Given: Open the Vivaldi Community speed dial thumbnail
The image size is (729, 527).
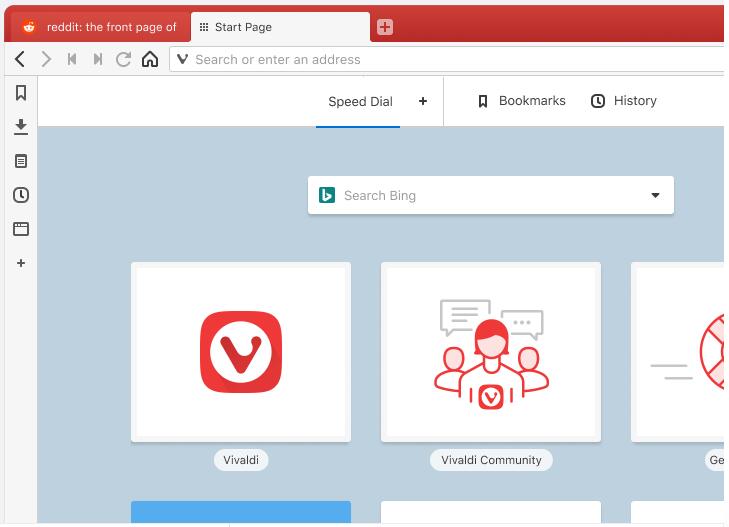Looking at the screenshot, I should tap(490, 352).
